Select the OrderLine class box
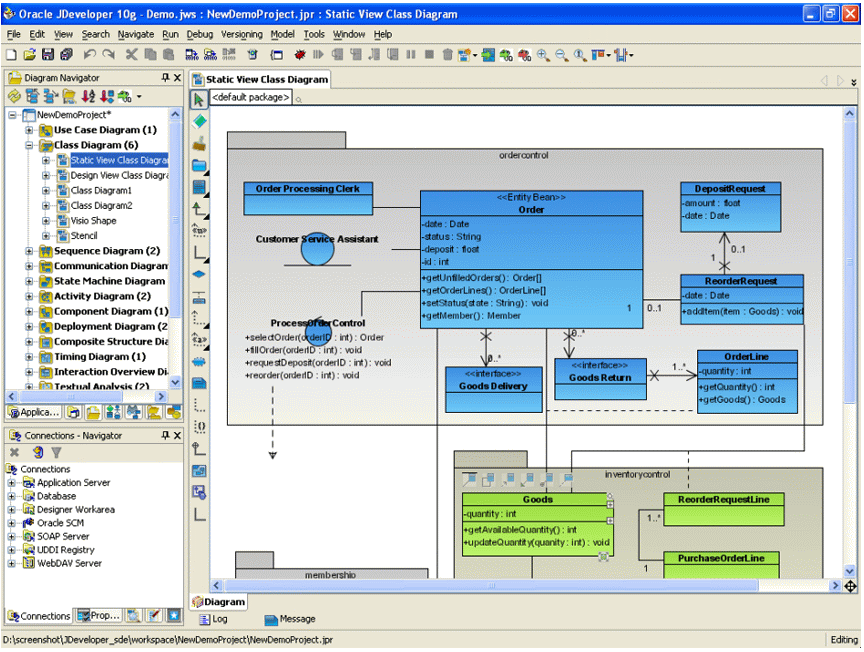The height and width of the screenshot is (652, 864). 747,382
